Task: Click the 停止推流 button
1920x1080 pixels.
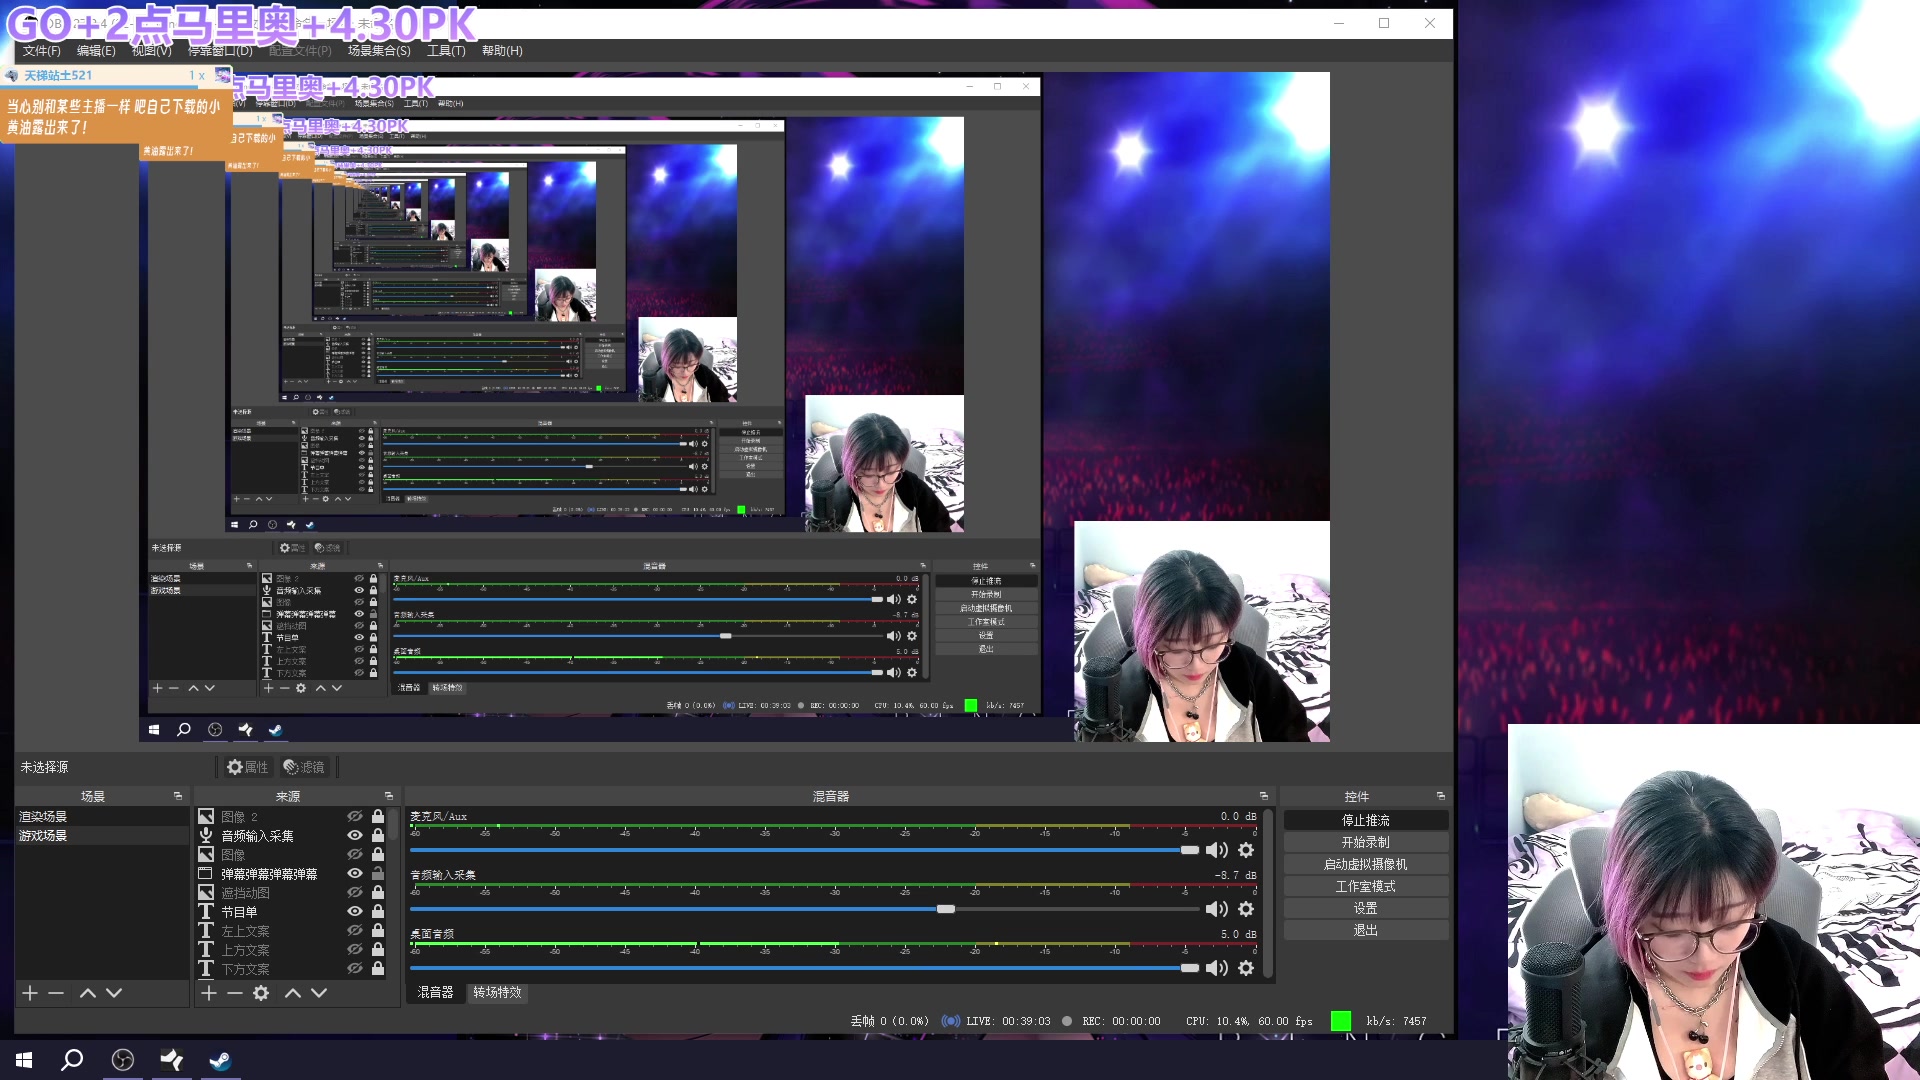Action: [1365, 820]
